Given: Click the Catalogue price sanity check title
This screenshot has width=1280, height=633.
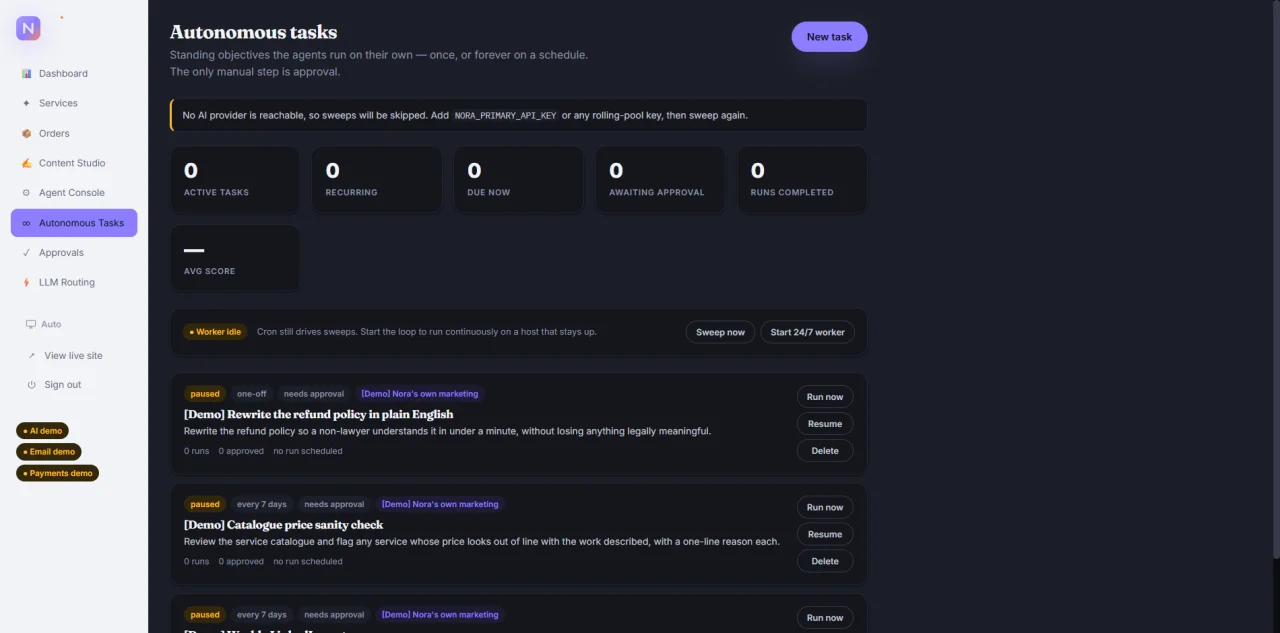Looking at the screenshot, I should [x=283, y=524].
